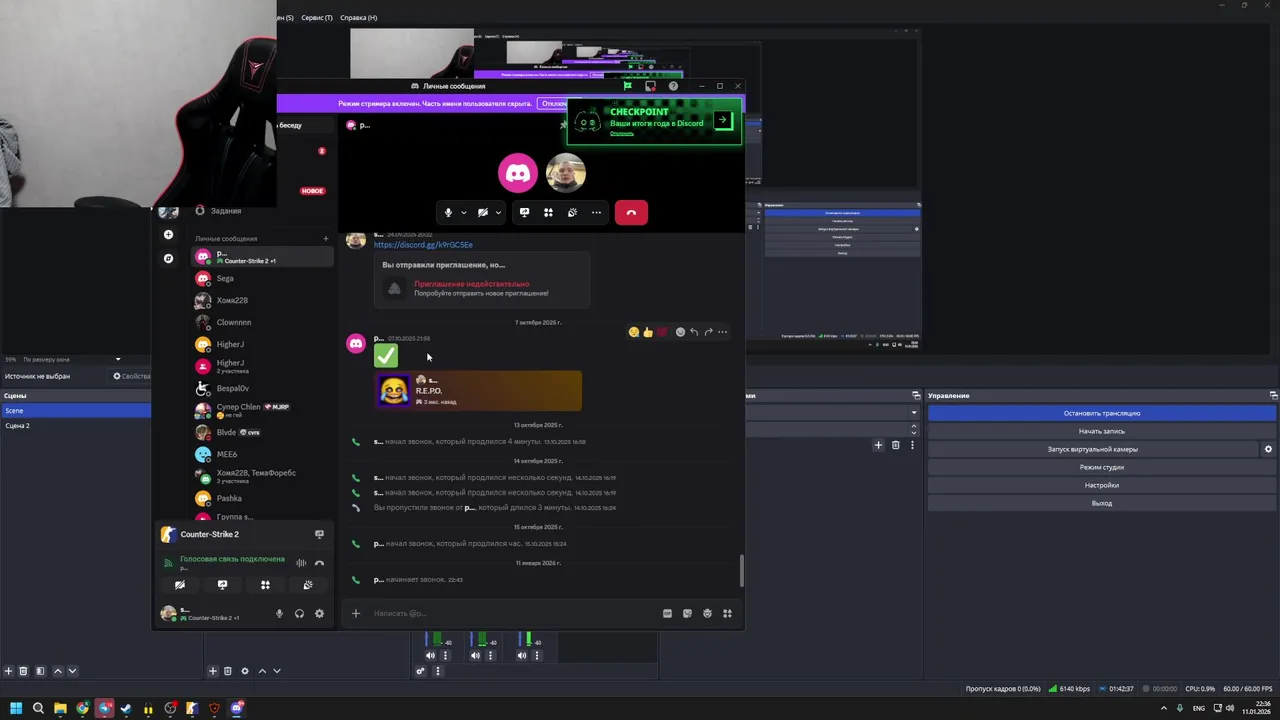Click Запуск виртуальной камеры in OBS
The width and height of the screenshot is (1280, 720).
click(x=1093, y=449)
